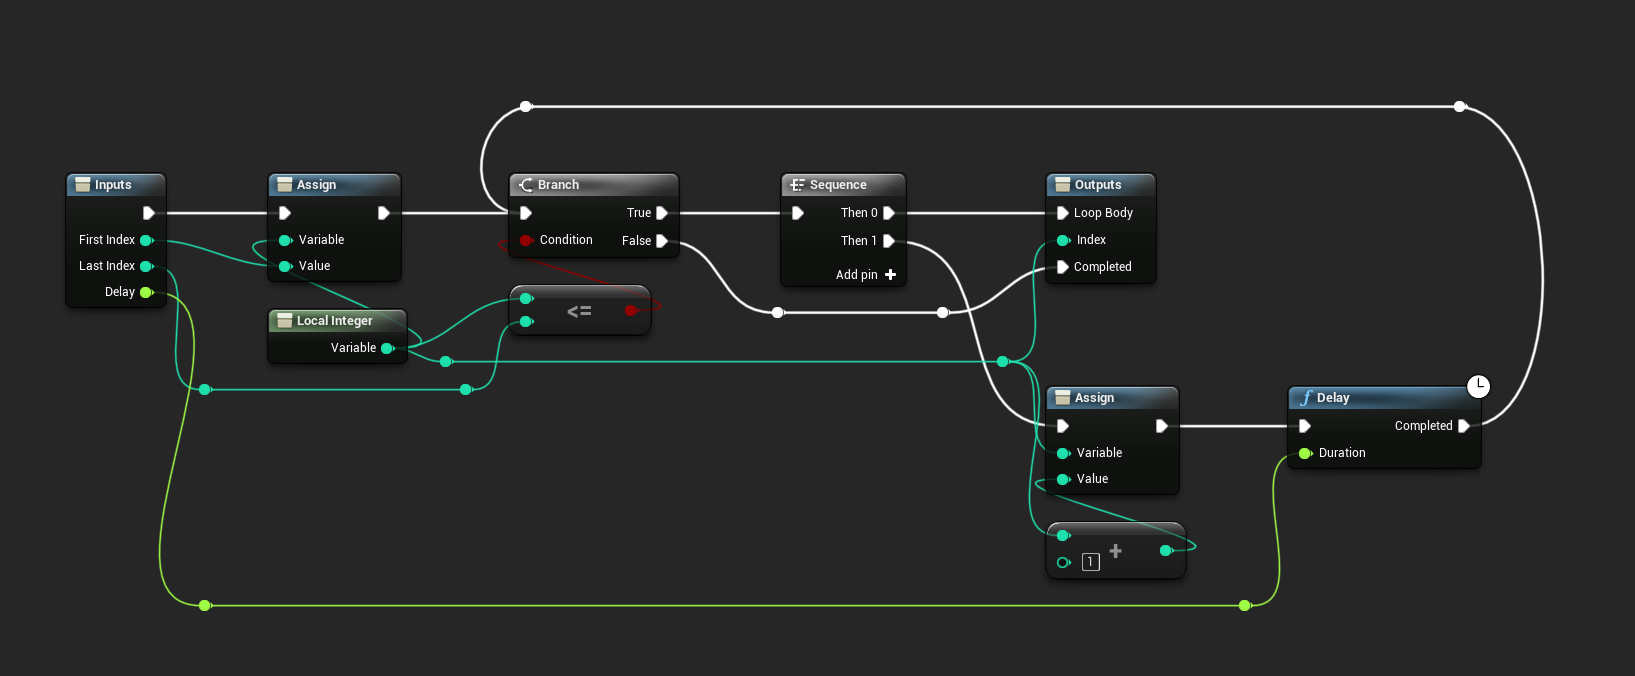This screenshot has height=676, width=1635.
Task: Select the Local Integer node header
Action: (x=335, y=321)
